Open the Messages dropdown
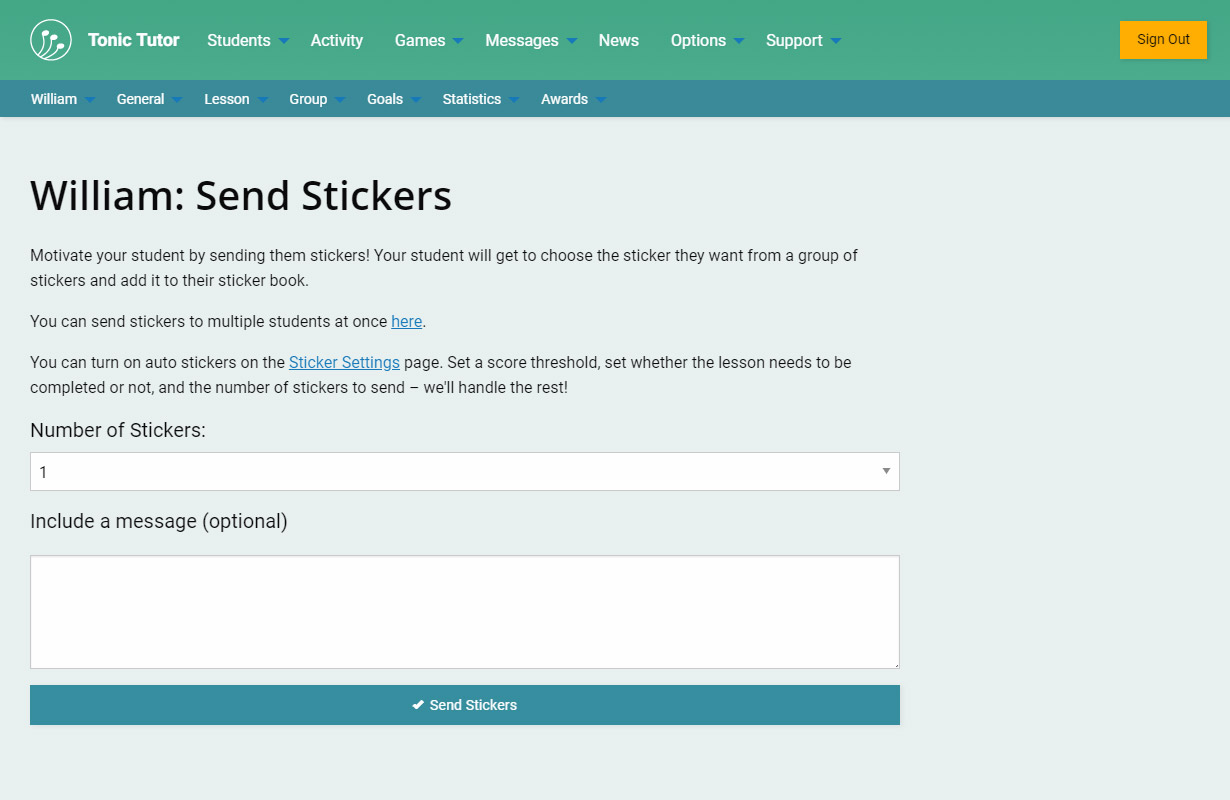 (x=530, y=41)
